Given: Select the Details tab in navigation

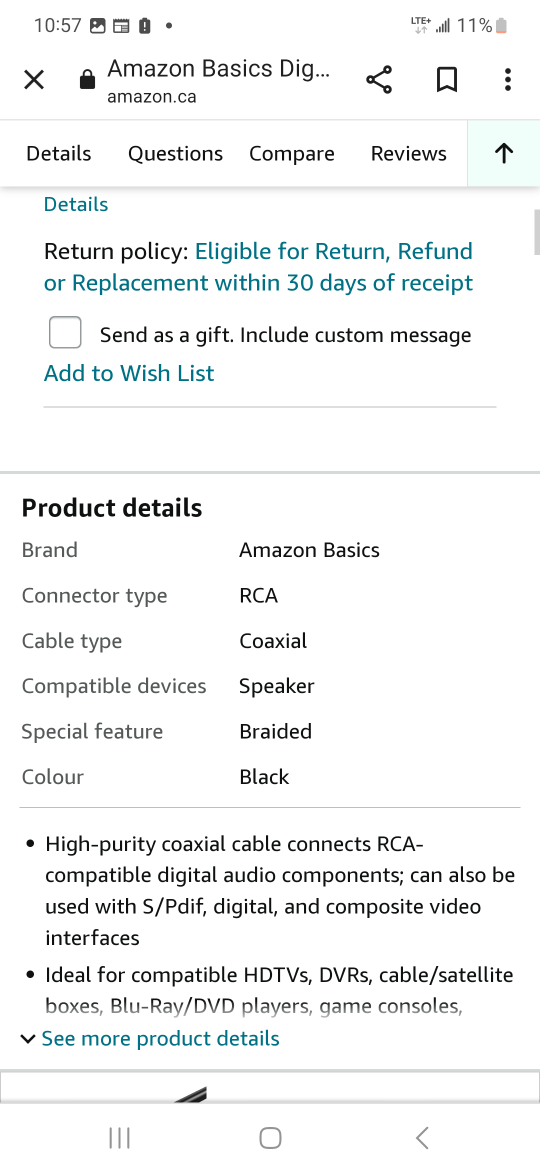Looking at the screenshot, I should pos(59,154).
